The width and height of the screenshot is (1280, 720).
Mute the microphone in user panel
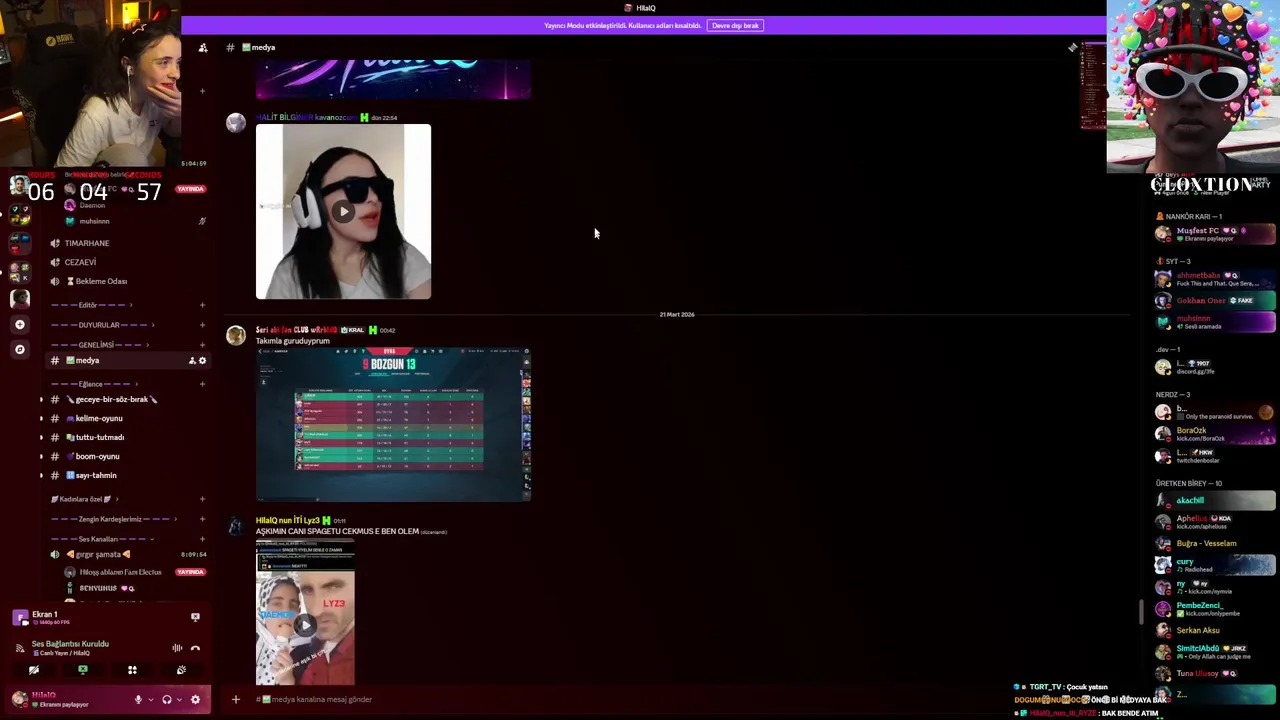(138, 700)
